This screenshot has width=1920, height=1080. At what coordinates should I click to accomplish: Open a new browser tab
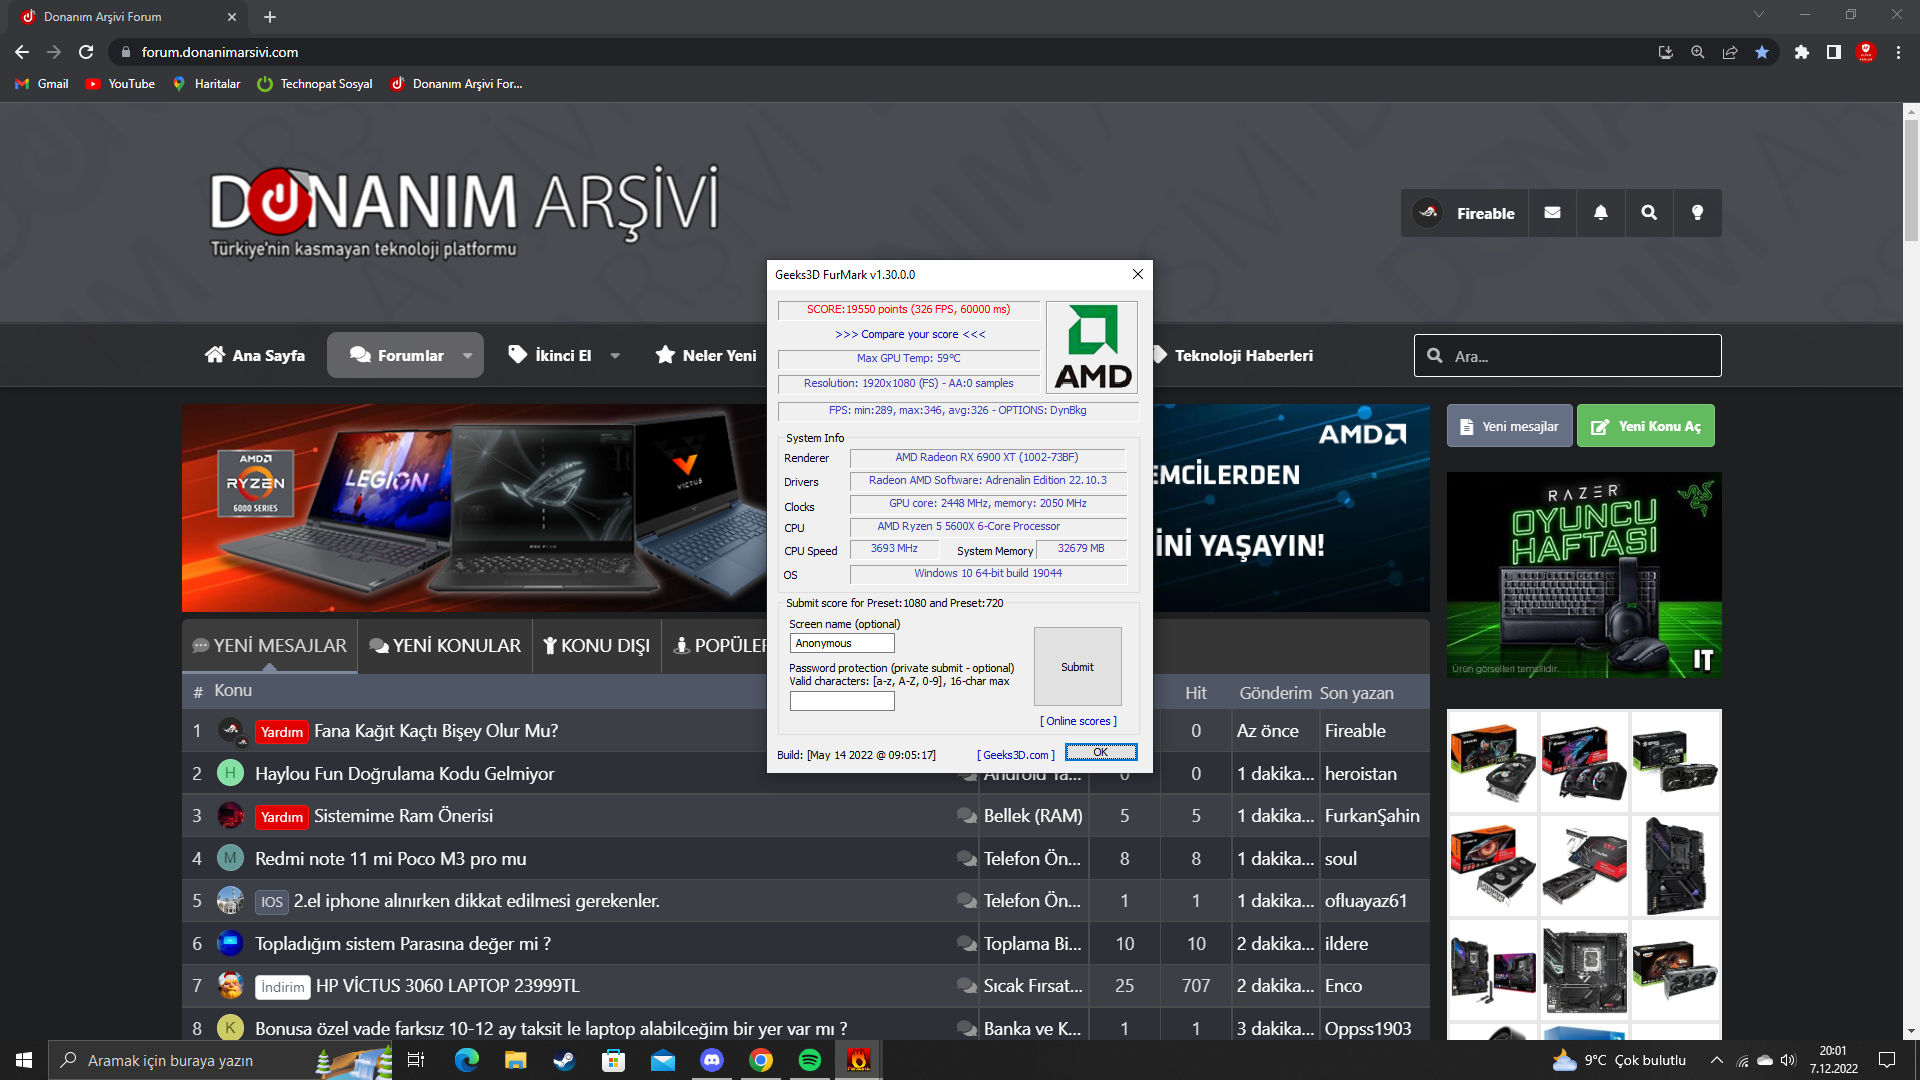click(270, 17)
